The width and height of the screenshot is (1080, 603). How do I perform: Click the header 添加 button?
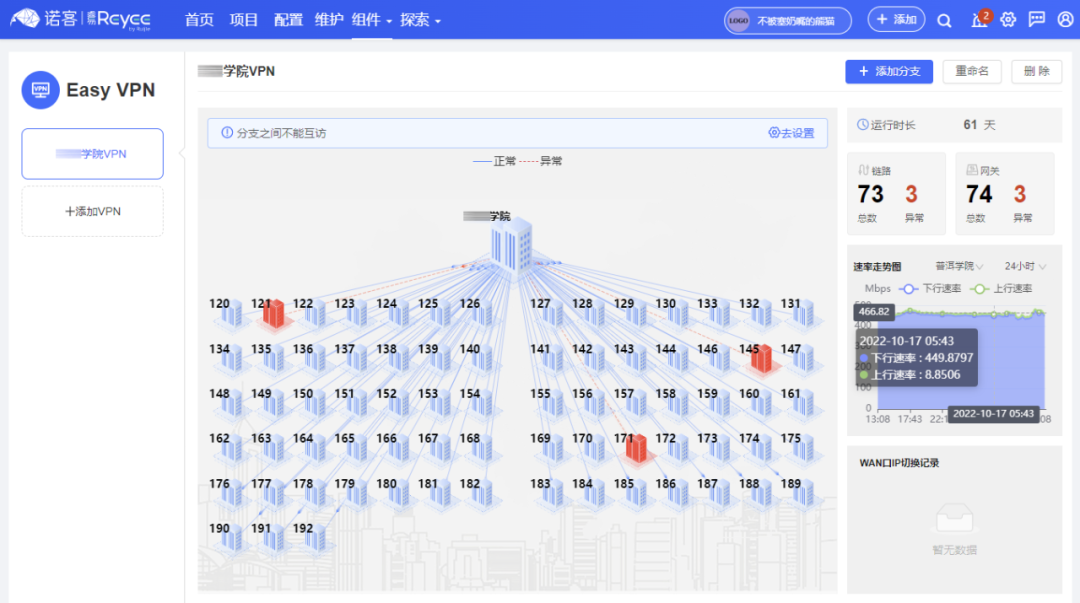tap(895, 19)
